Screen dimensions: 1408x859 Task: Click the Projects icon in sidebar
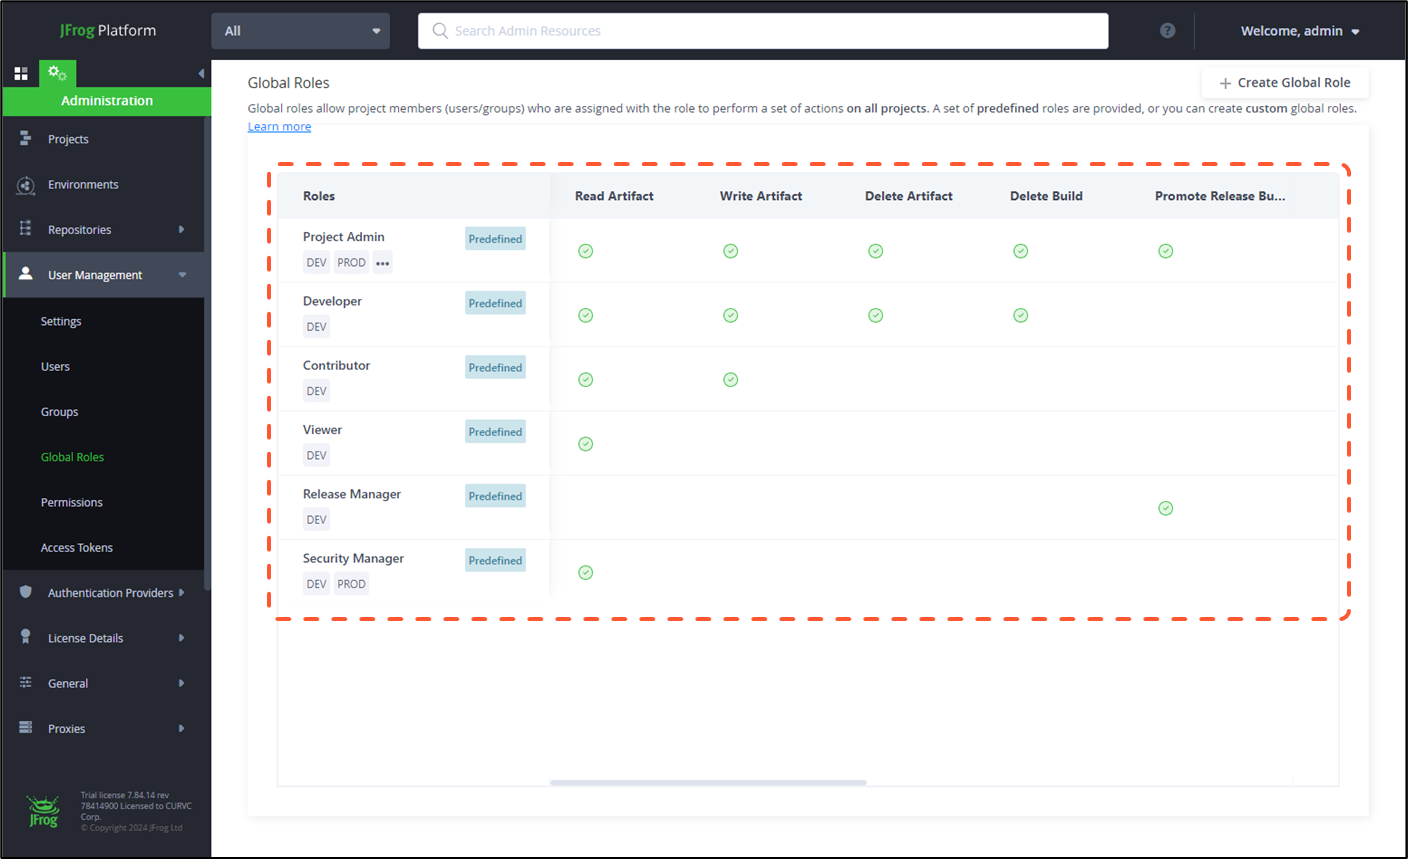click(26, 139)
